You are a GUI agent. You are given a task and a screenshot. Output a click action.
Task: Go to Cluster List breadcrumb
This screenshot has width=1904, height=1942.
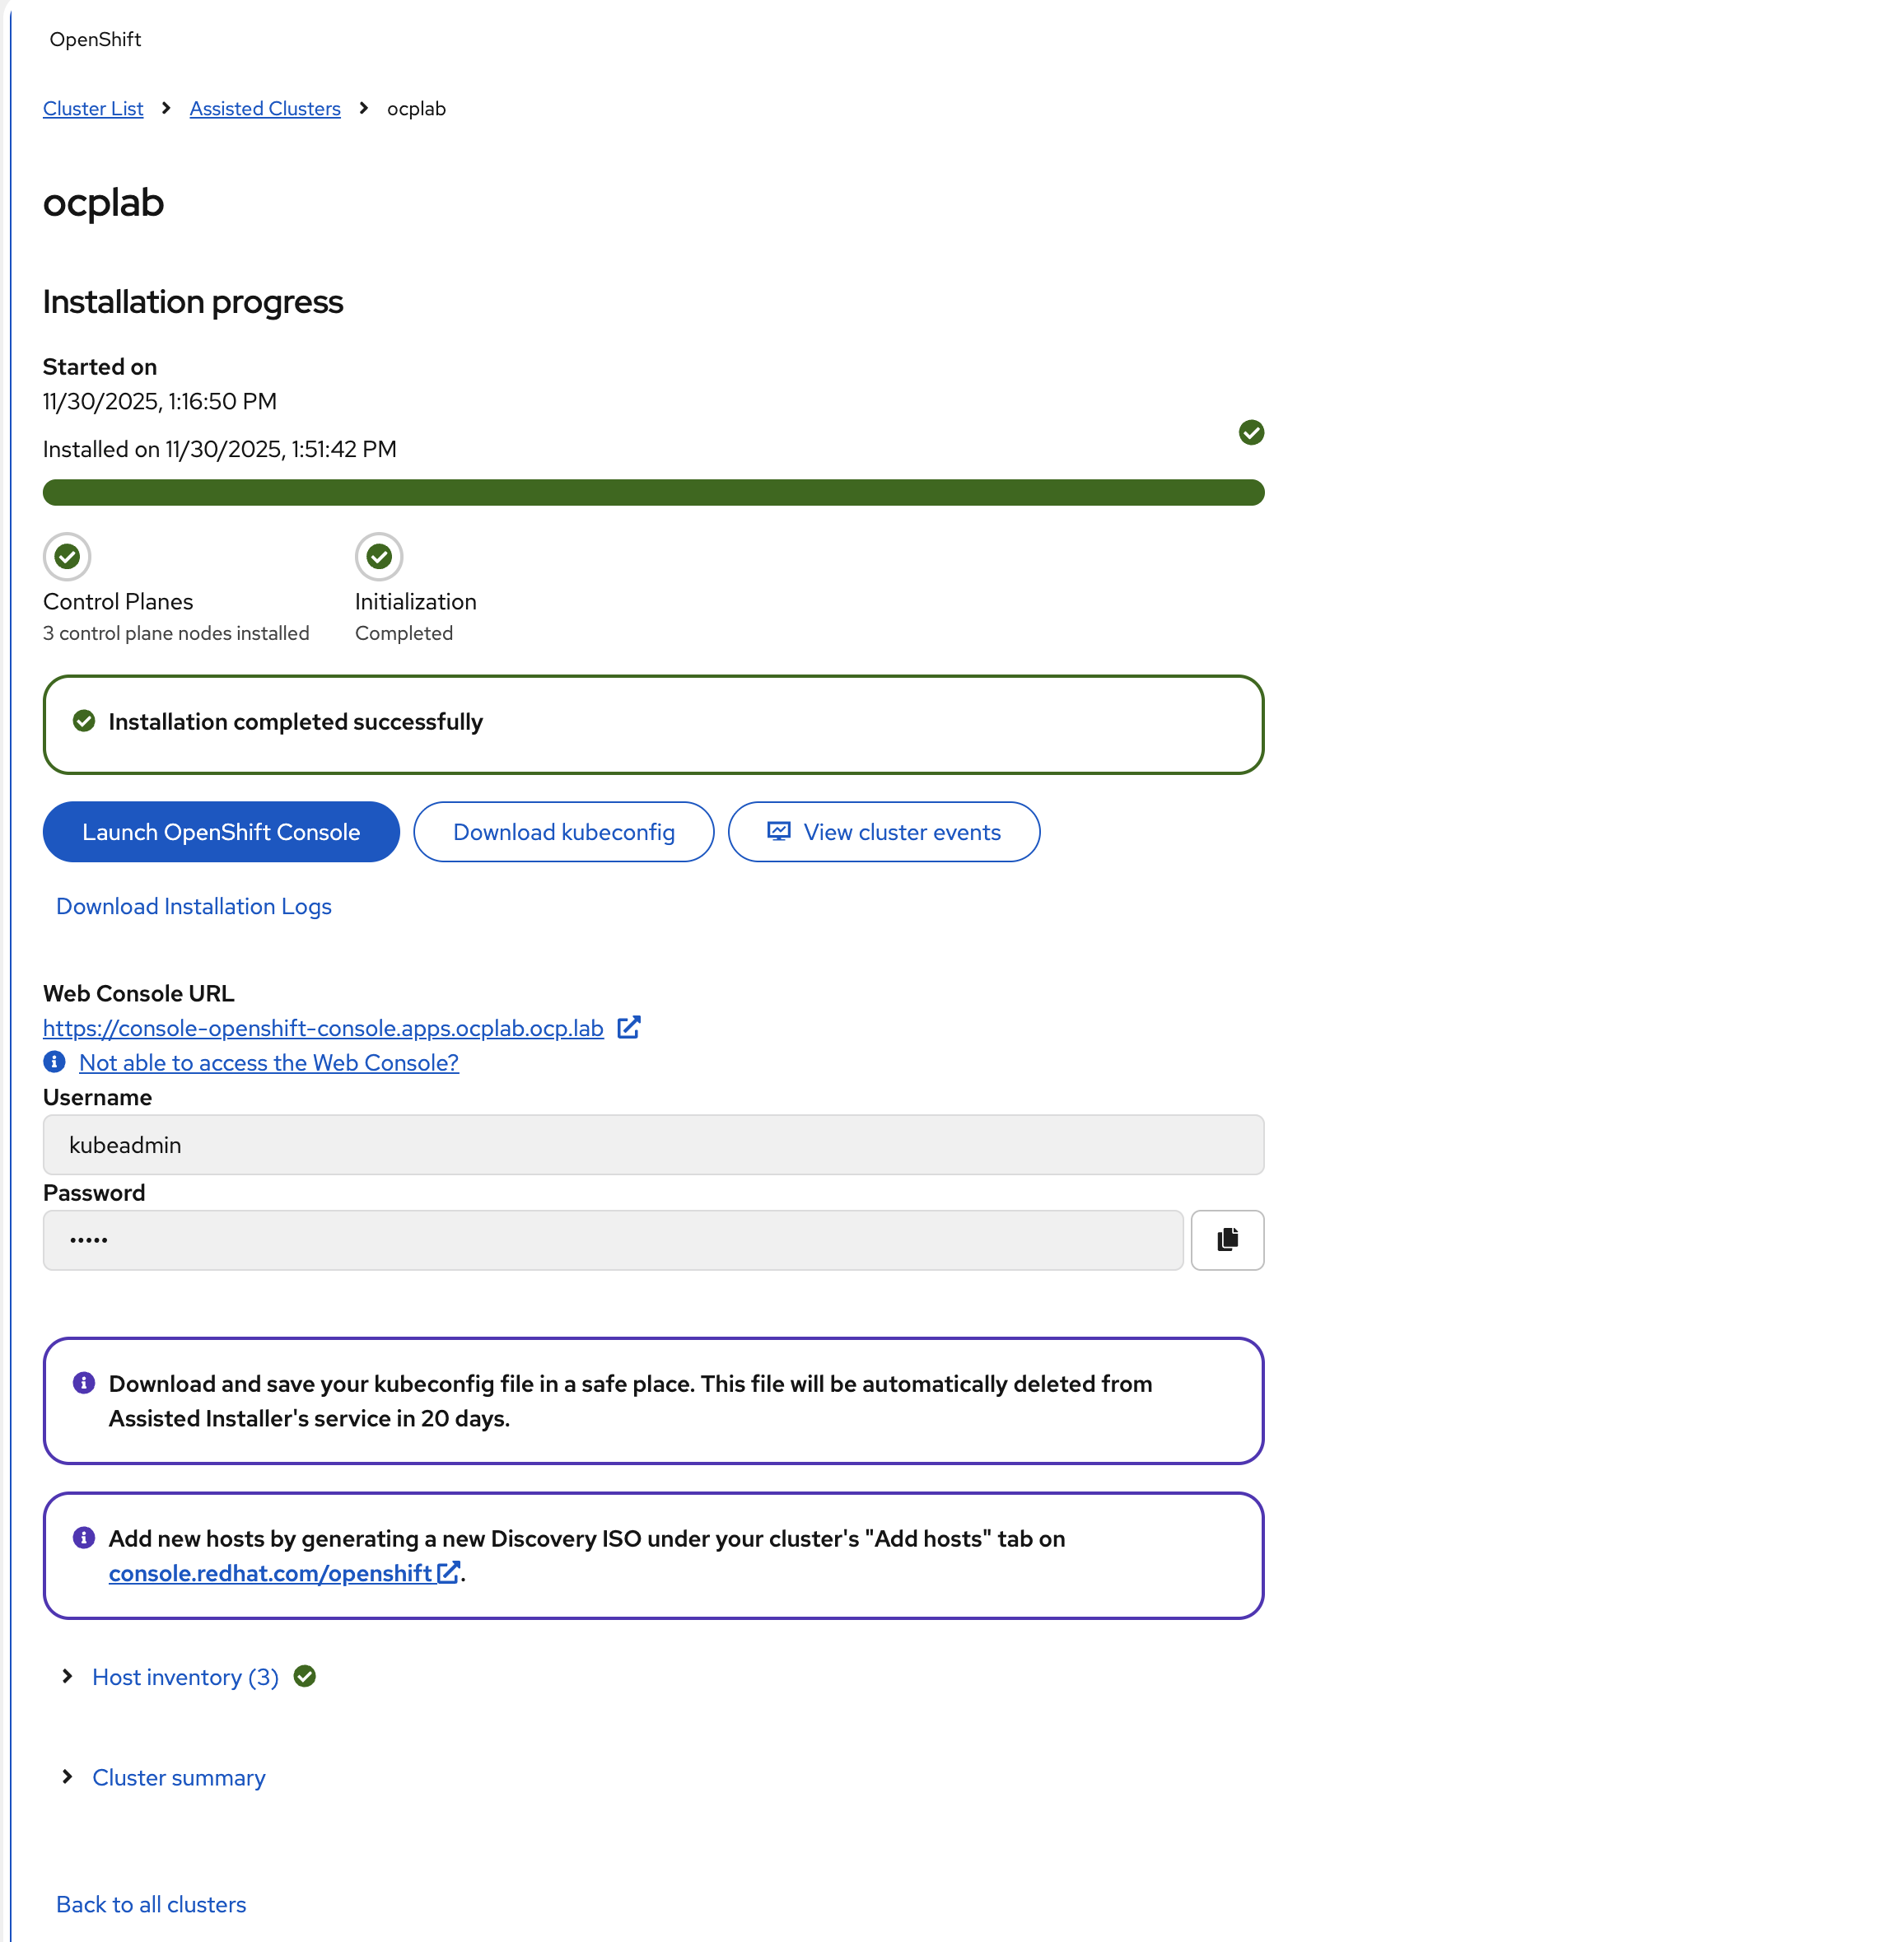pyautogui.click(x=93, y=108)
